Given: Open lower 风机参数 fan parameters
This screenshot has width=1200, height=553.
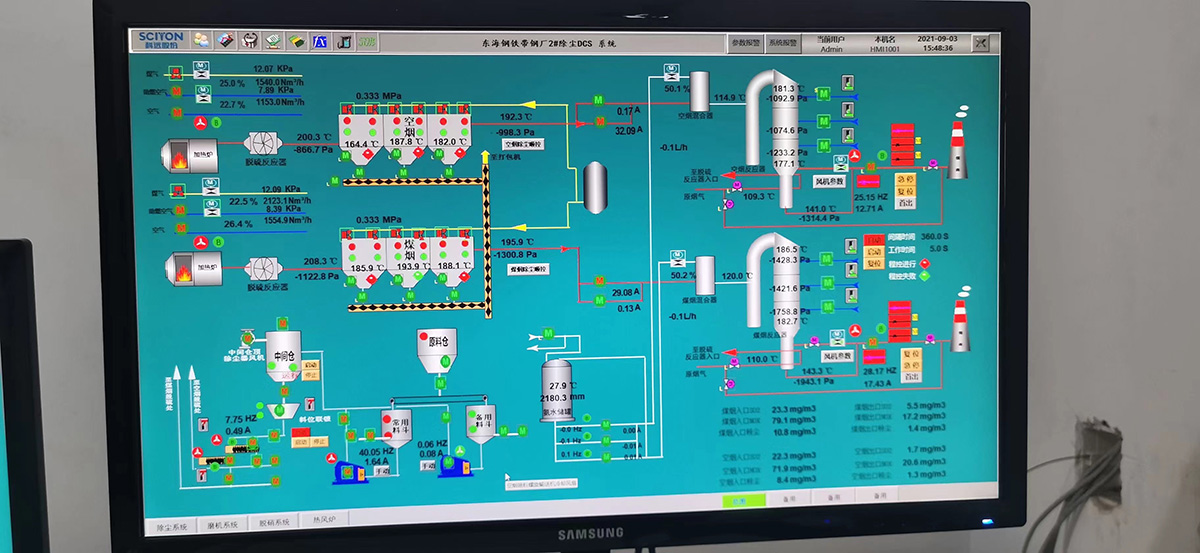Looking at the screenshot, I should coord(836,356).
